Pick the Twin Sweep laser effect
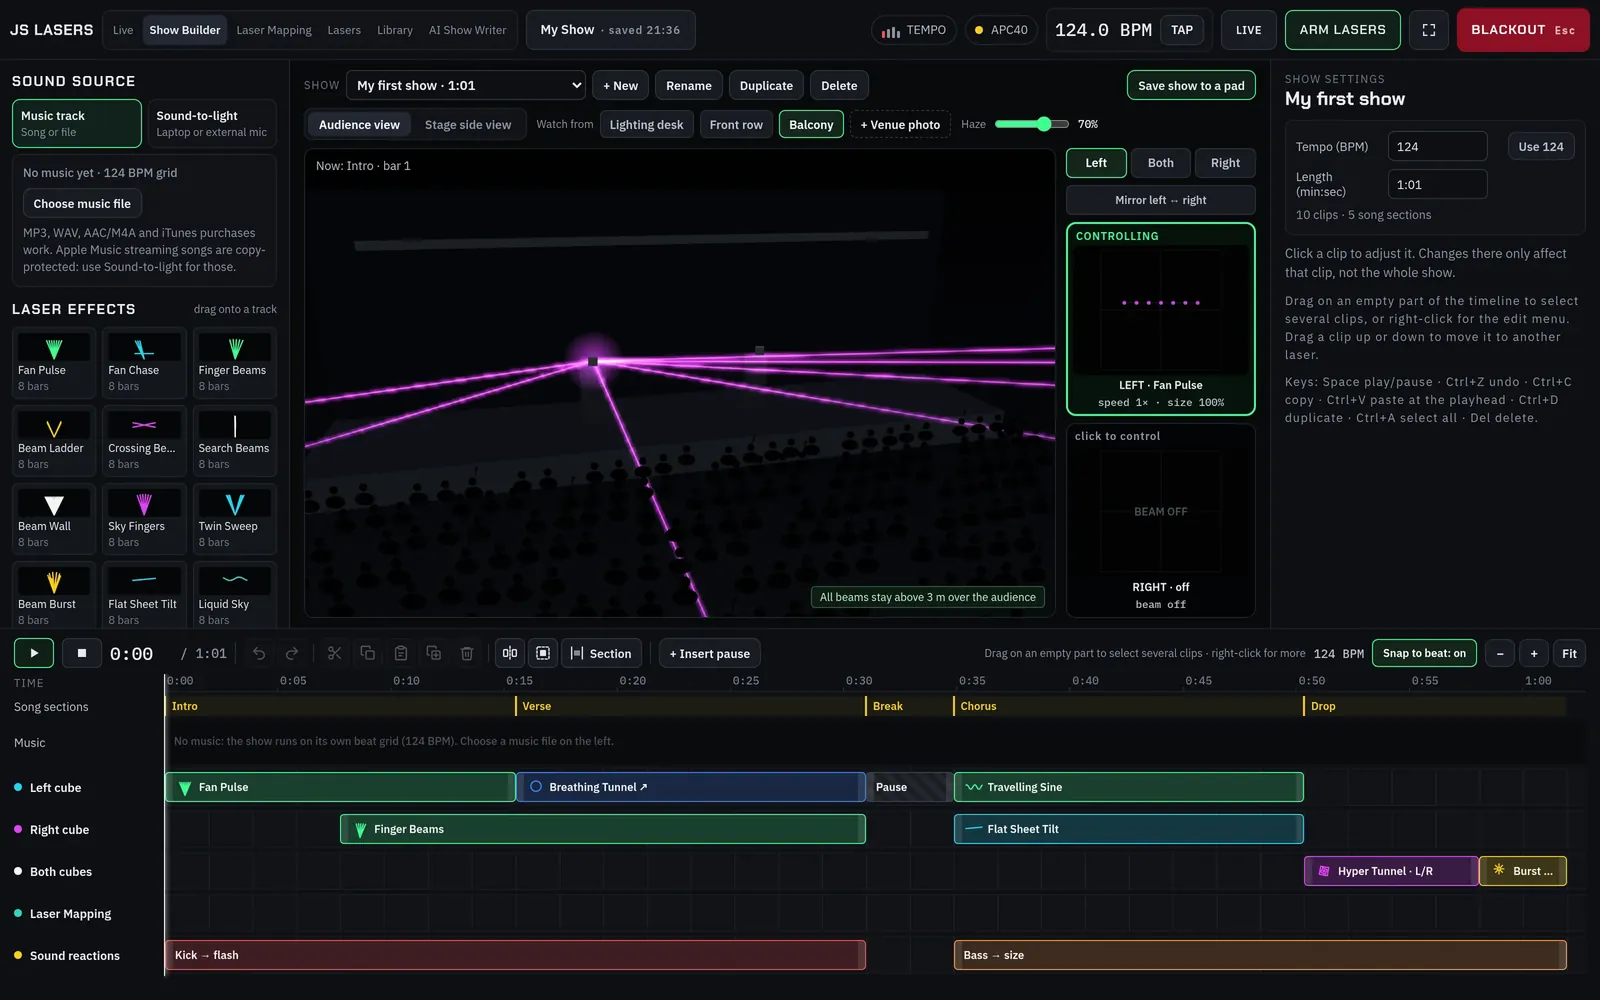This screenshot has height=1000, width=1600. [235, 519]
